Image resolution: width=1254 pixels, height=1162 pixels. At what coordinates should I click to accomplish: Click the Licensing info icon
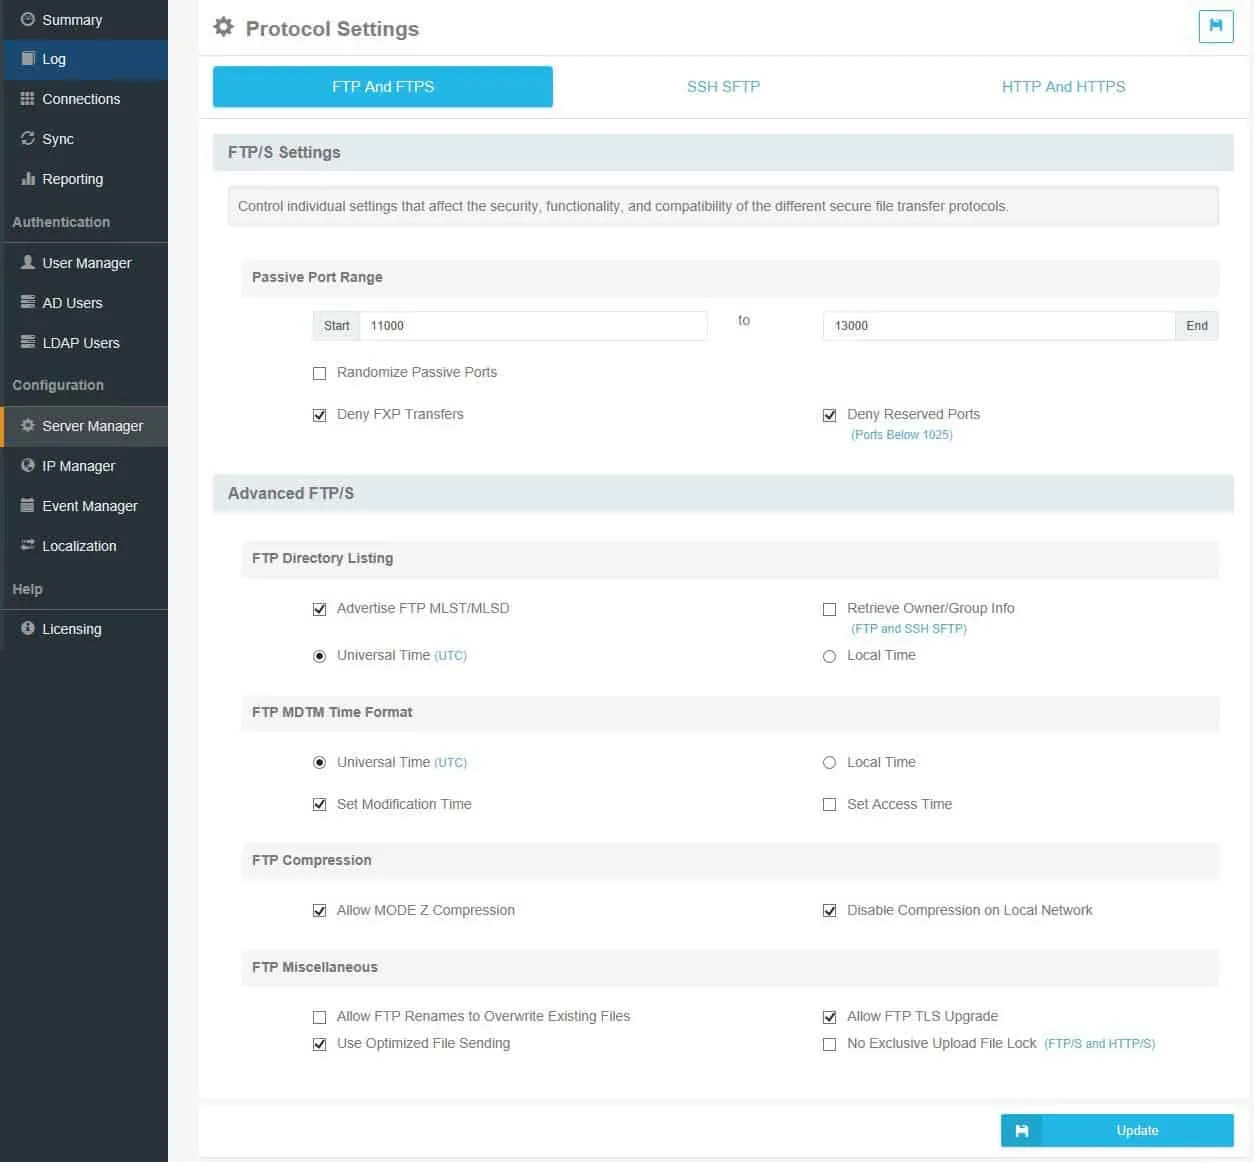pos(28,628)
